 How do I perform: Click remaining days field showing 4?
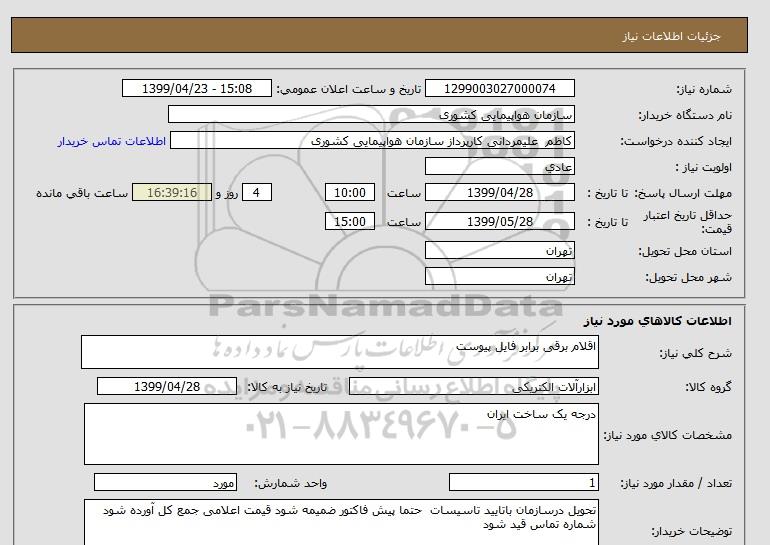[256, 192]
